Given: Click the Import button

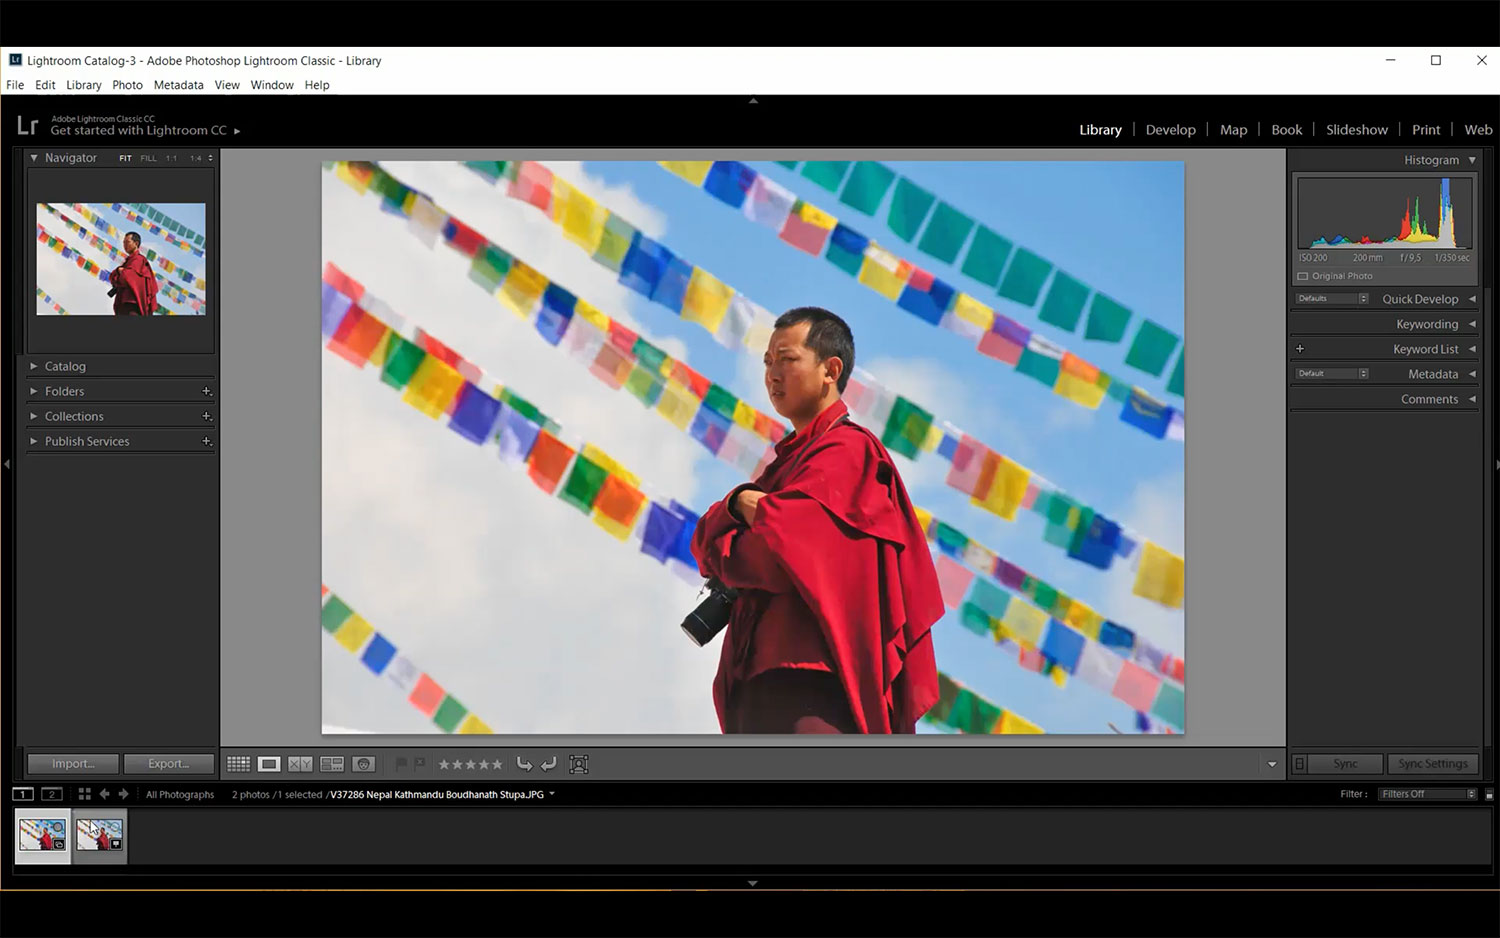Looking at the screenshot, I should coord(73,764).
